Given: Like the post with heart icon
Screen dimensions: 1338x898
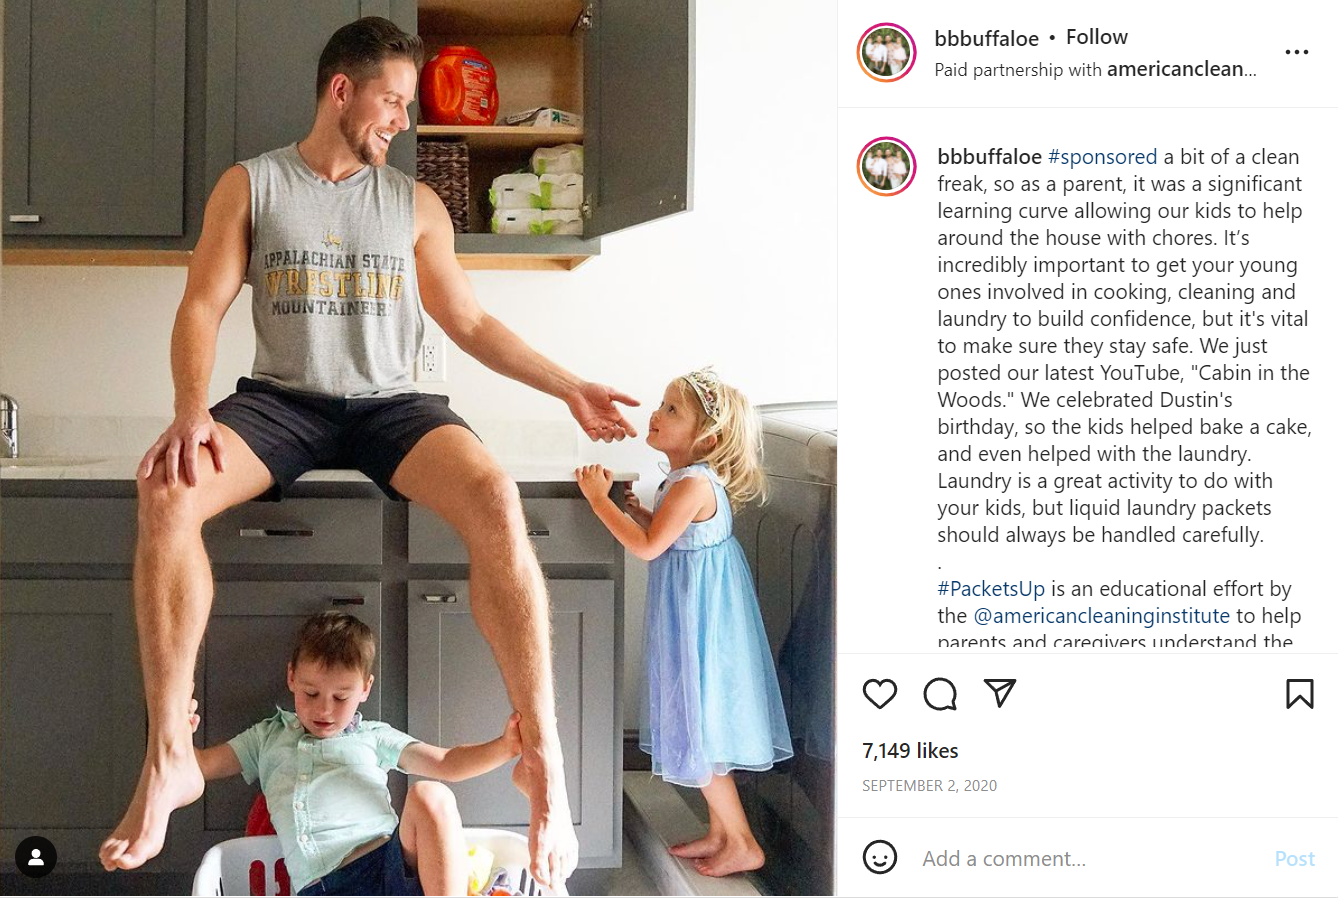Looking at the screenshot, I should [x=880, y=694].
